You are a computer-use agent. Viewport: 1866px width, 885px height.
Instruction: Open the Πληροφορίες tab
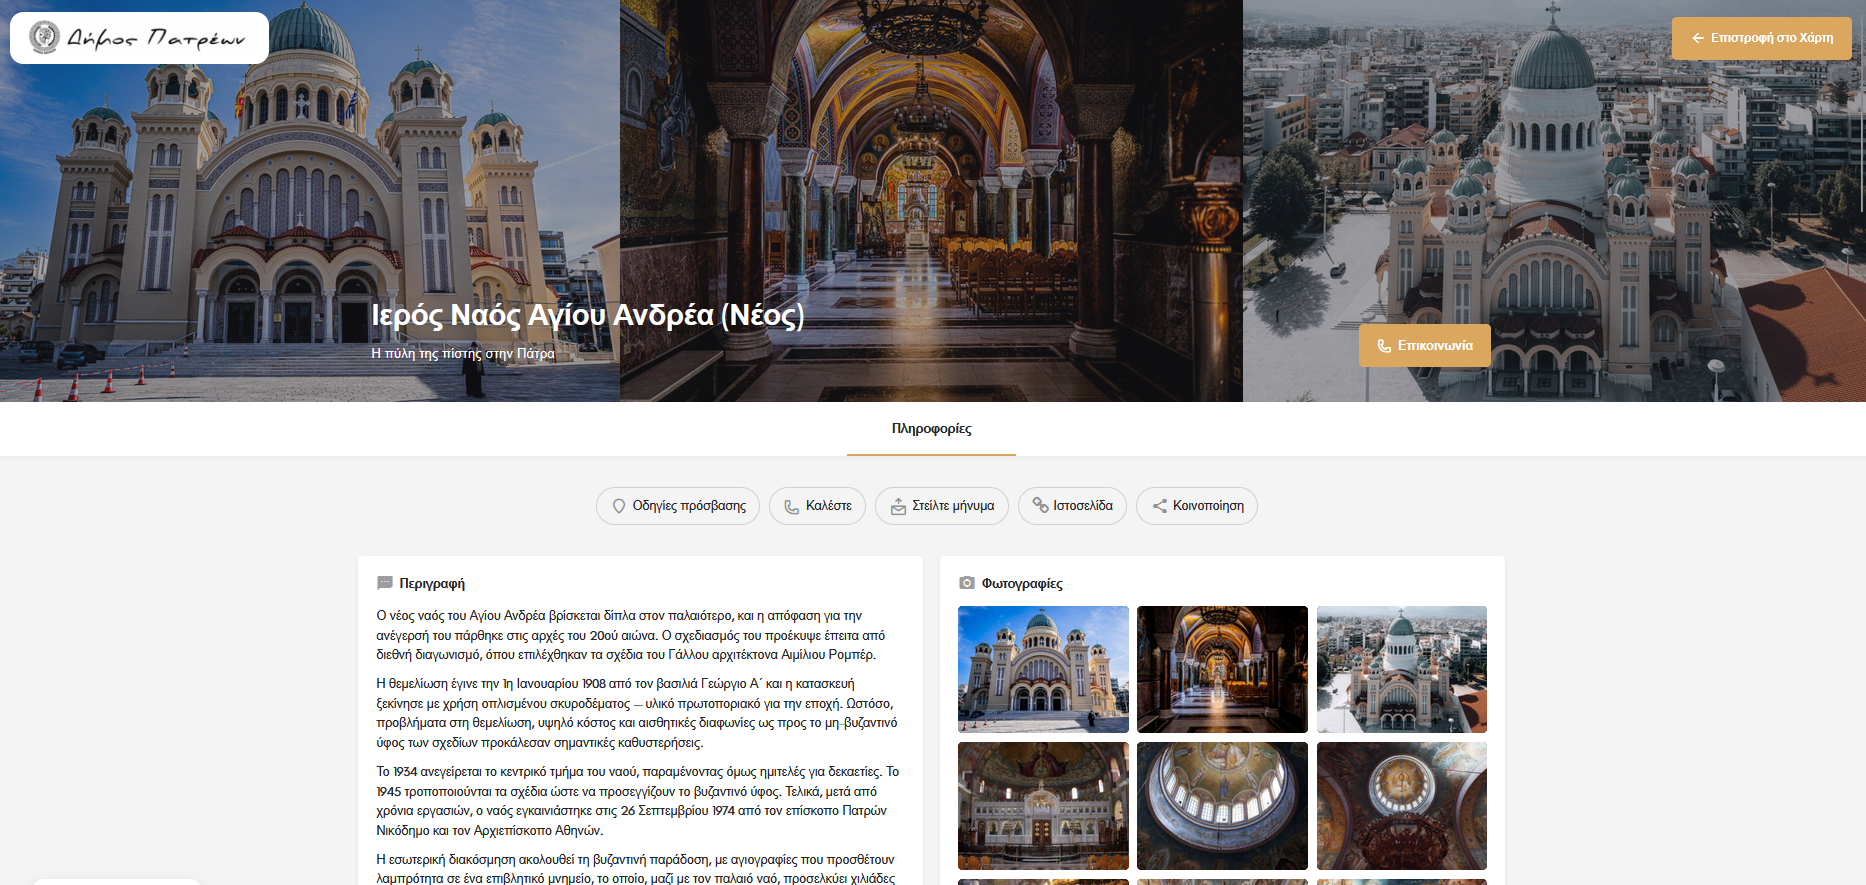931,429
